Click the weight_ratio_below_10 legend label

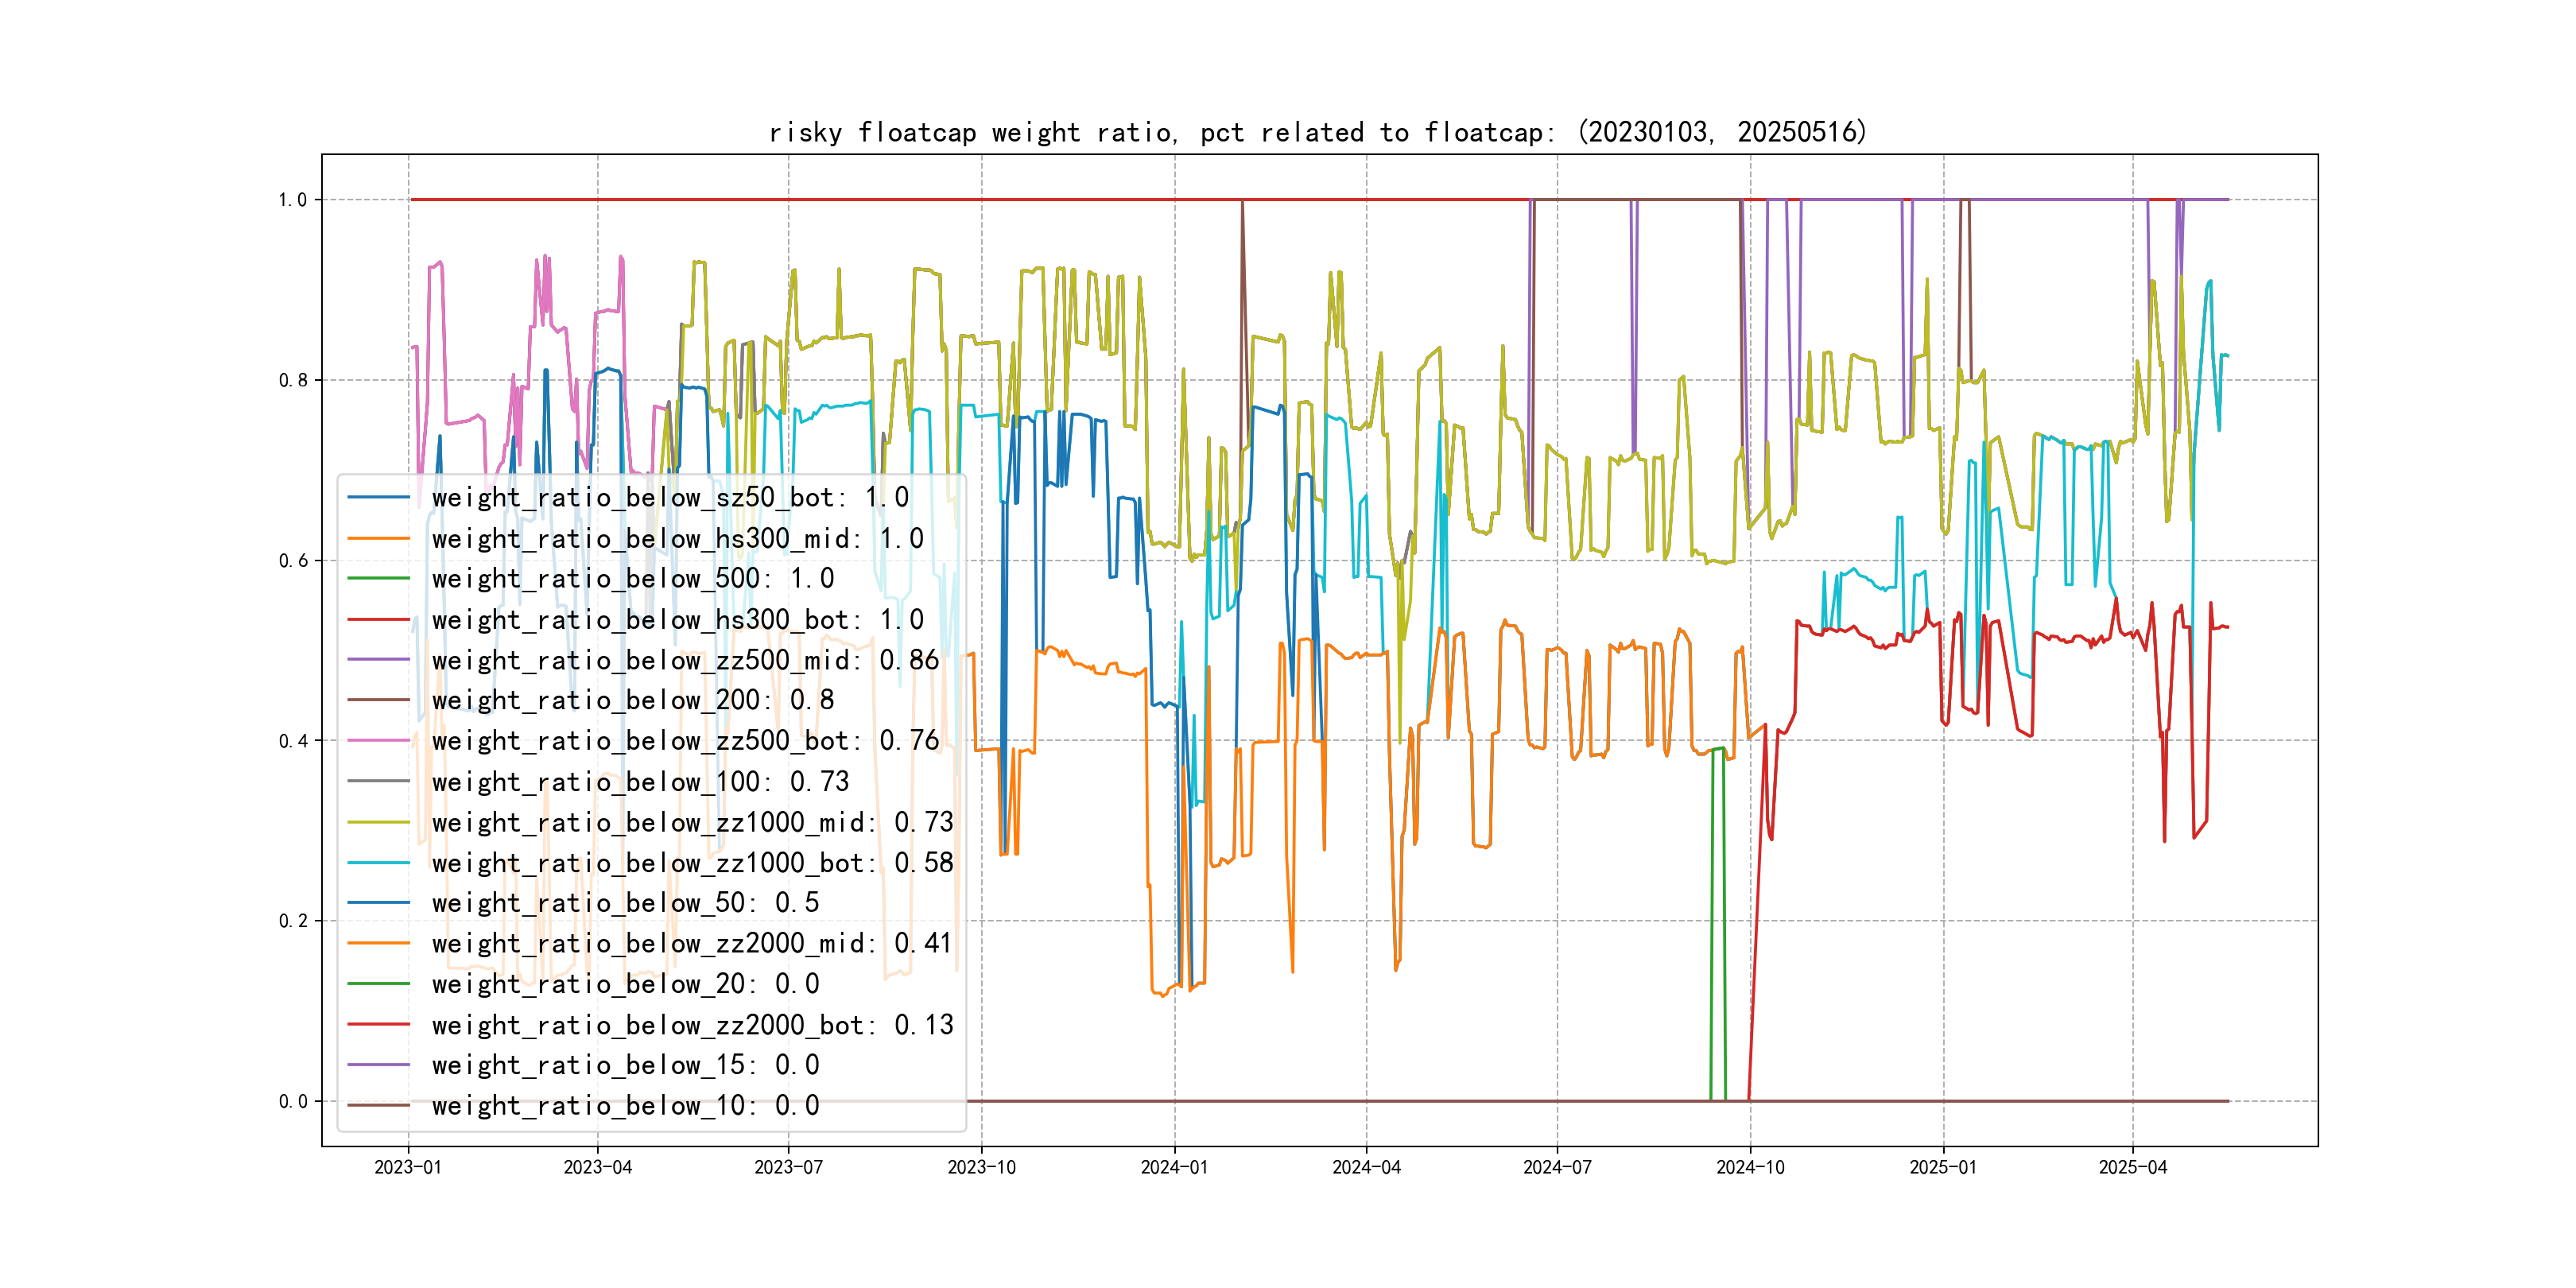coord(625,1105)
